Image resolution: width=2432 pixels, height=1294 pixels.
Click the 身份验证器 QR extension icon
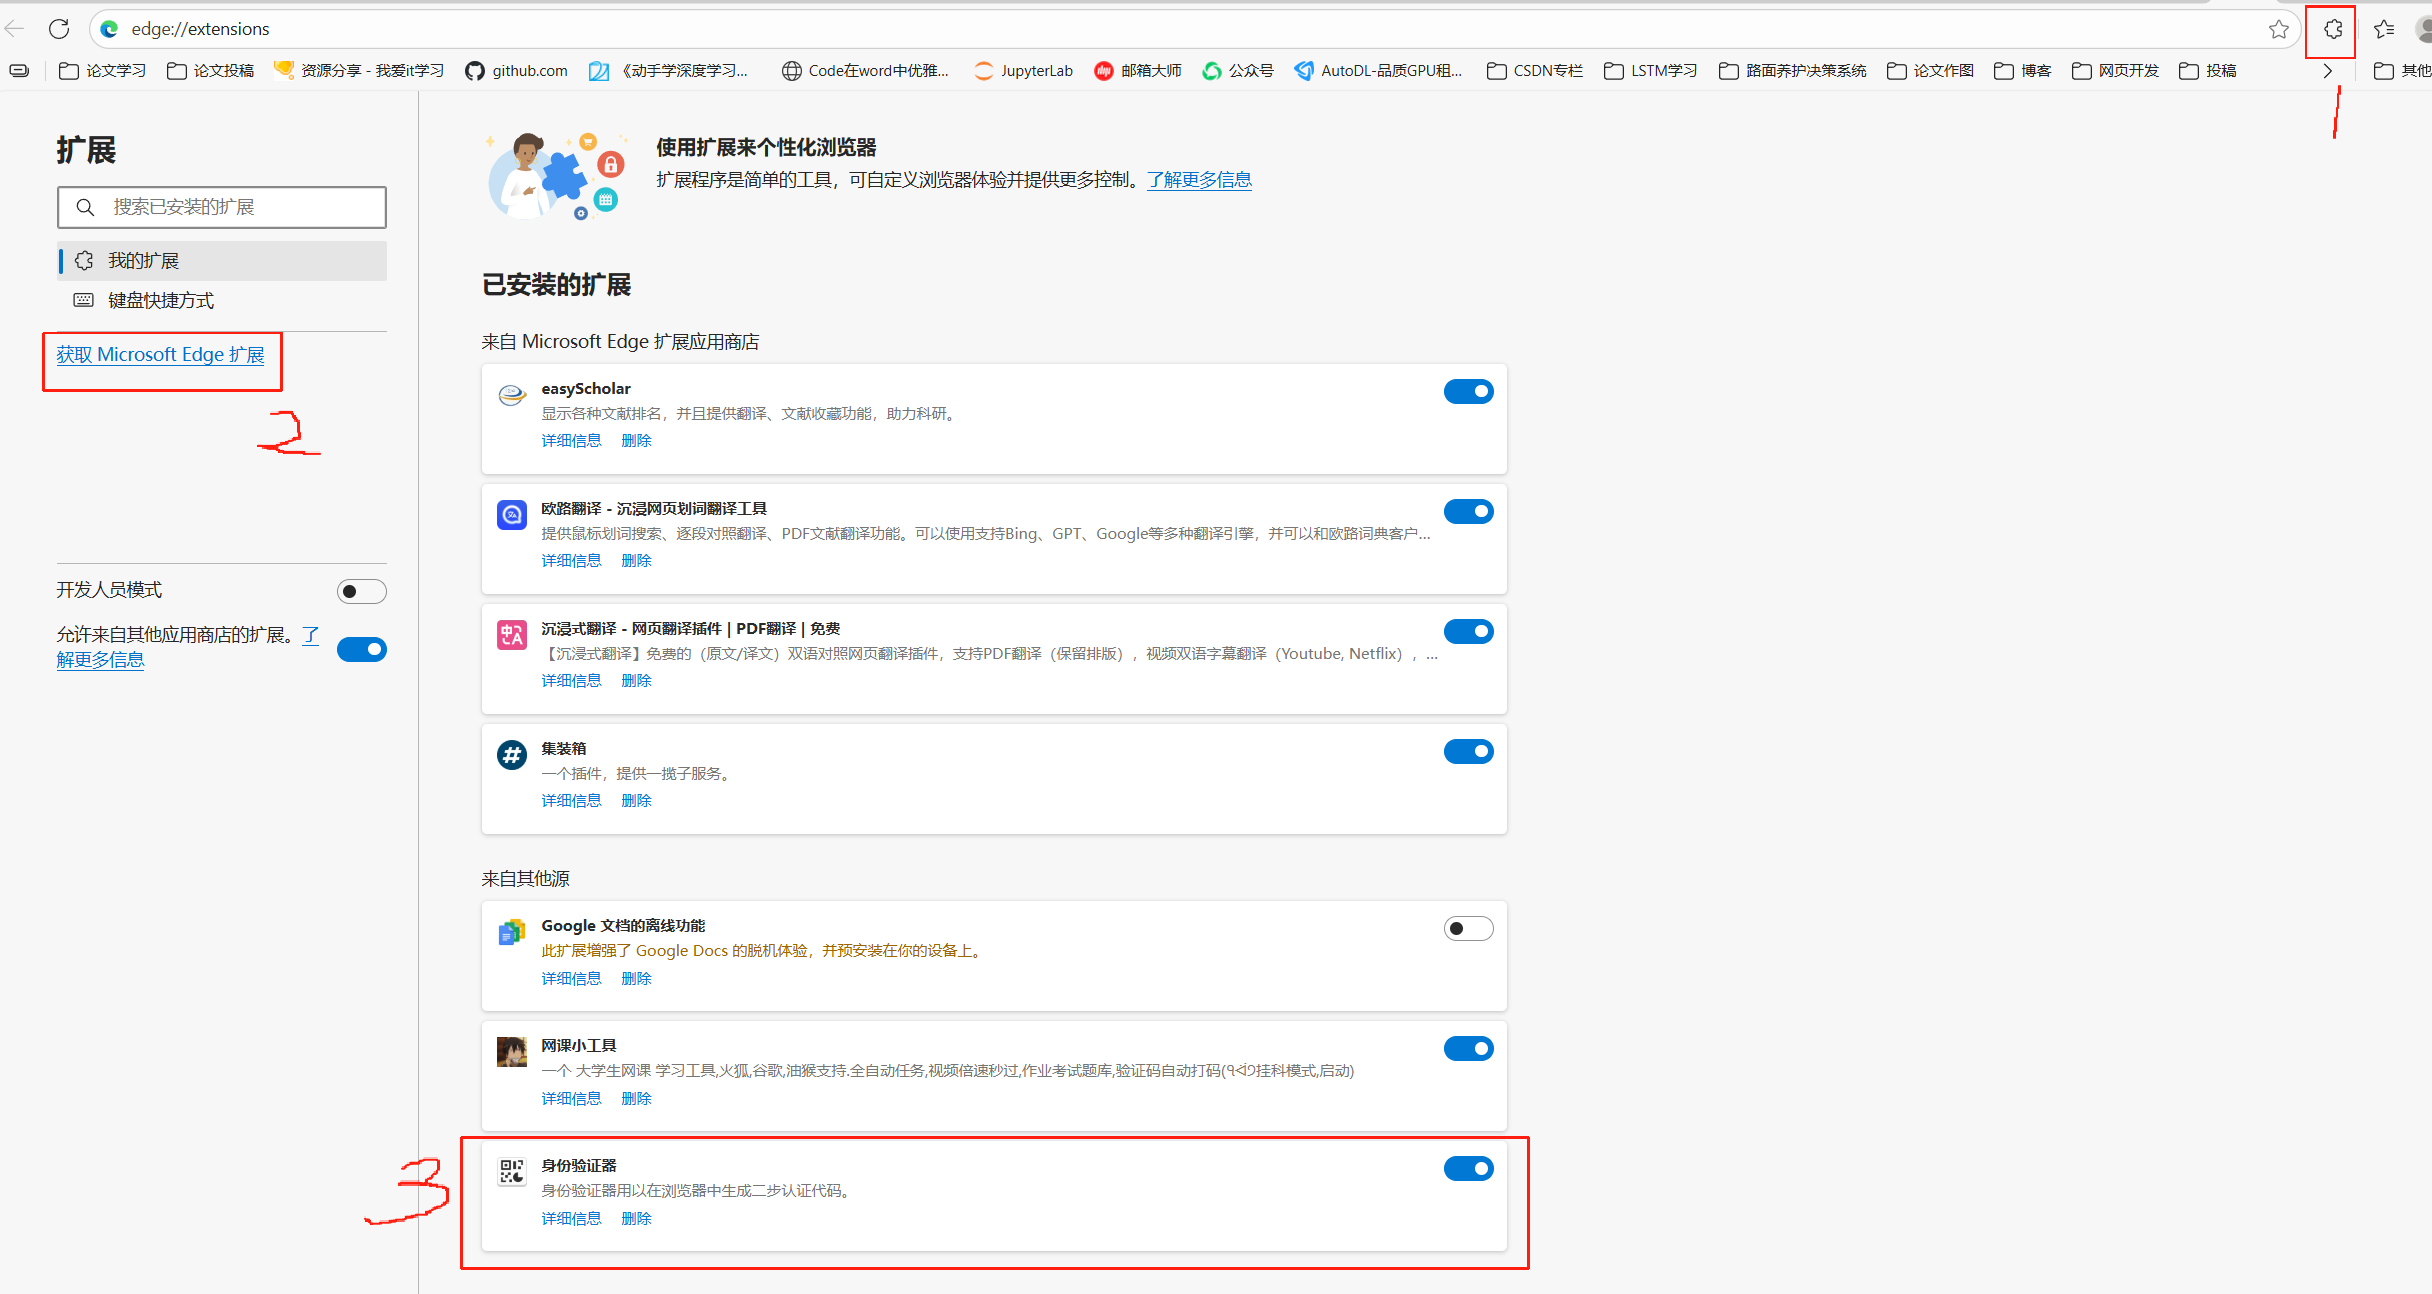click(512, 1172)
